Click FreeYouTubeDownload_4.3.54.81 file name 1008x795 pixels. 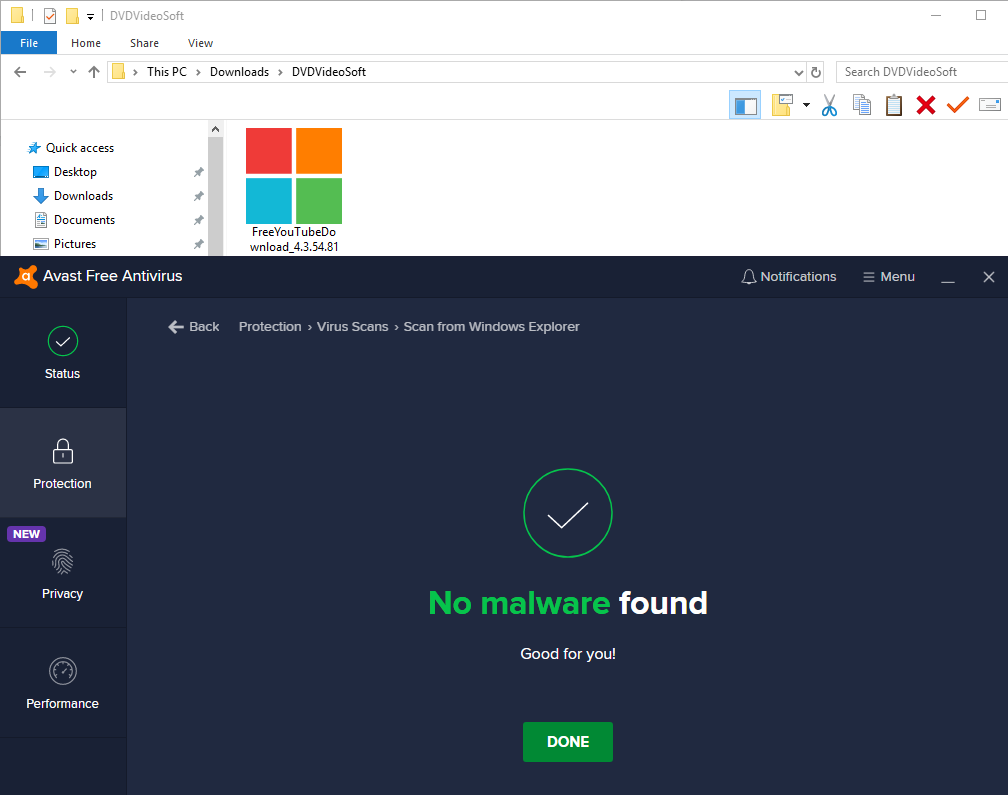pyautogui.click(x=294, y=239)
